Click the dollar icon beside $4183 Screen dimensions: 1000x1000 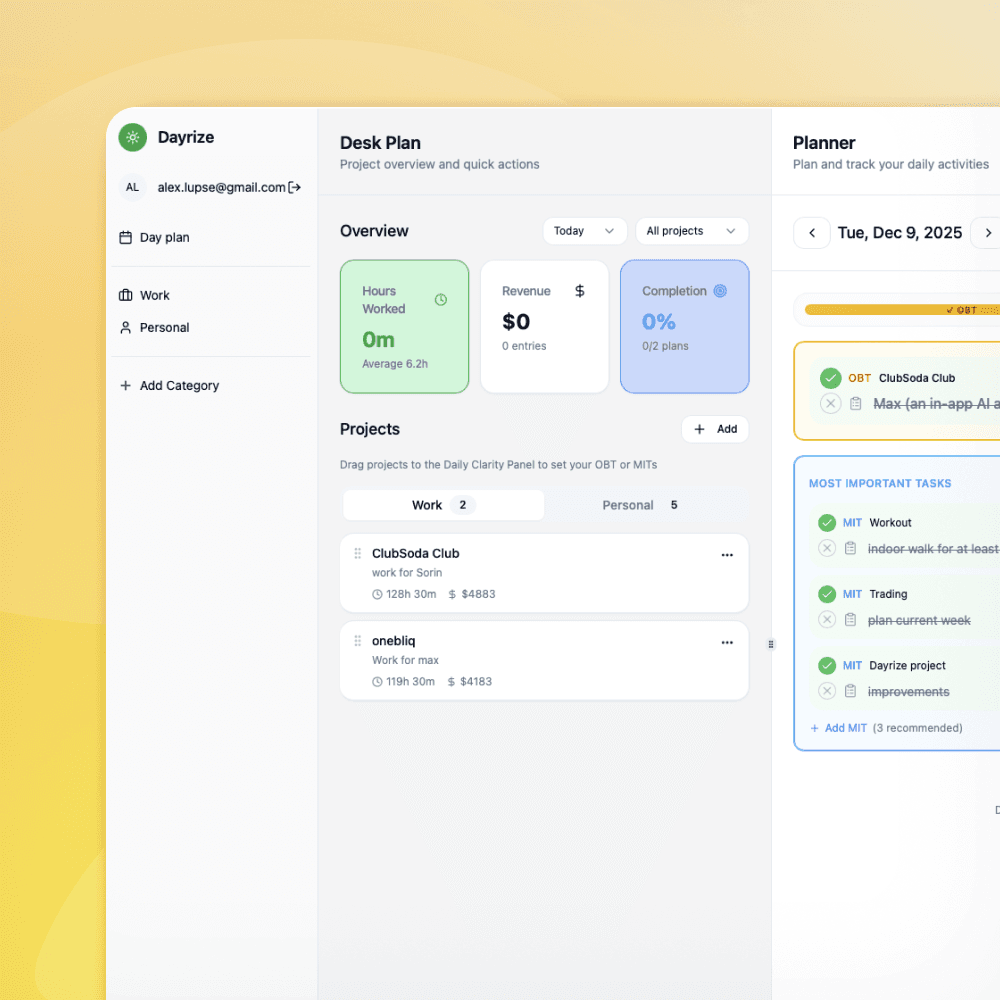452,682
